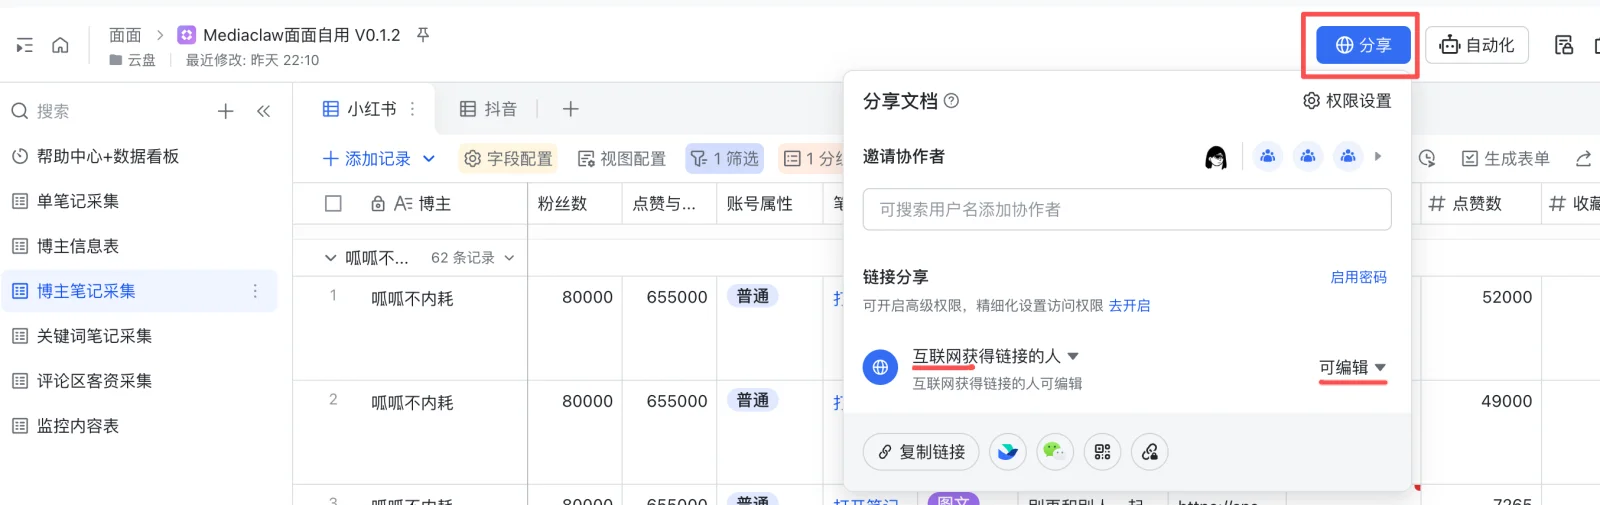Click the share arrow icon beside 生成表单

1583,159
